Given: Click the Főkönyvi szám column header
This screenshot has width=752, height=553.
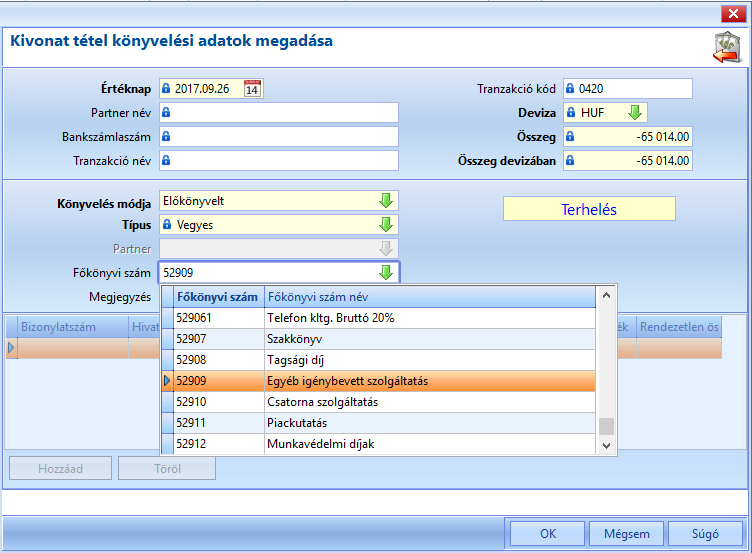Looking at the screenshot, I should coord(217,297).
